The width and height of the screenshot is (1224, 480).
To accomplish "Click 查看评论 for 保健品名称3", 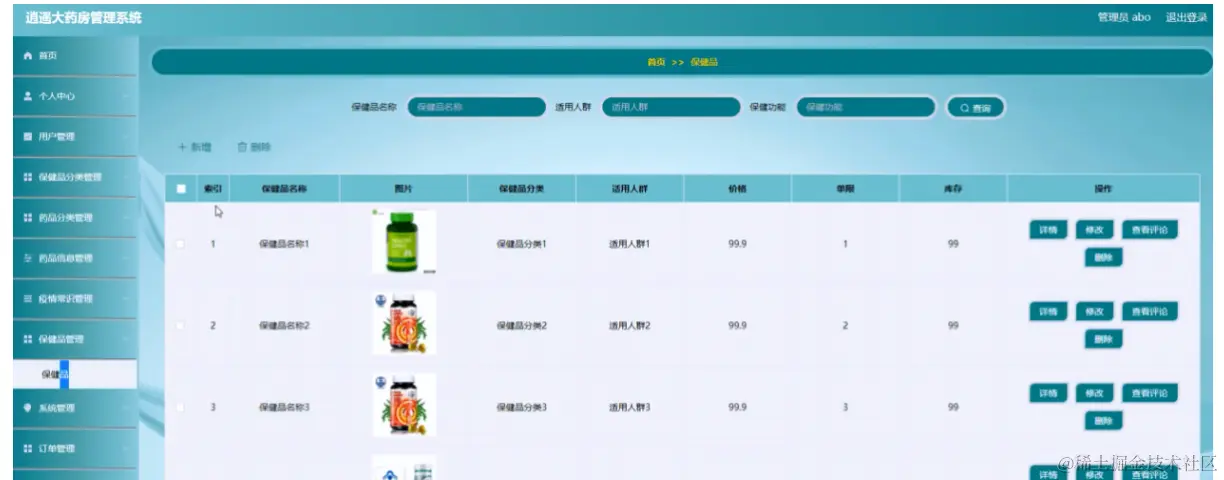I will coord(1149,394).
